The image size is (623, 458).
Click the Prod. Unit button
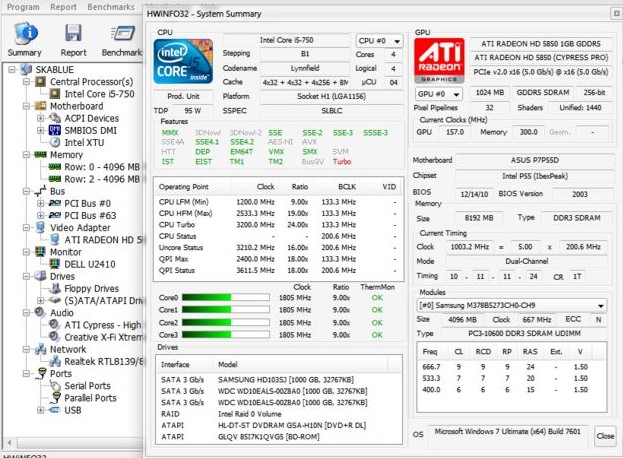pyautogui.click(x=183, y=97)
